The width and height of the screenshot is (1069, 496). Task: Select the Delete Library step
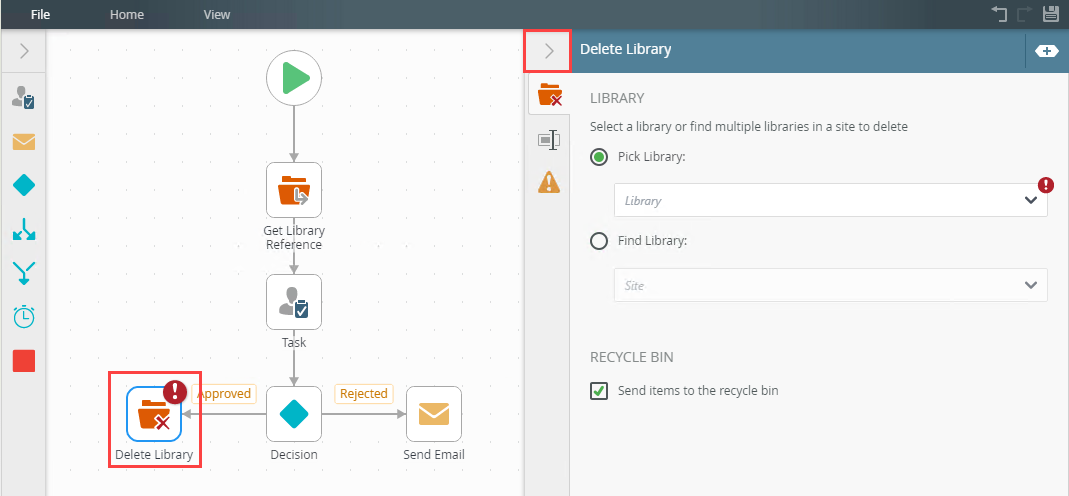coord(154,414)
